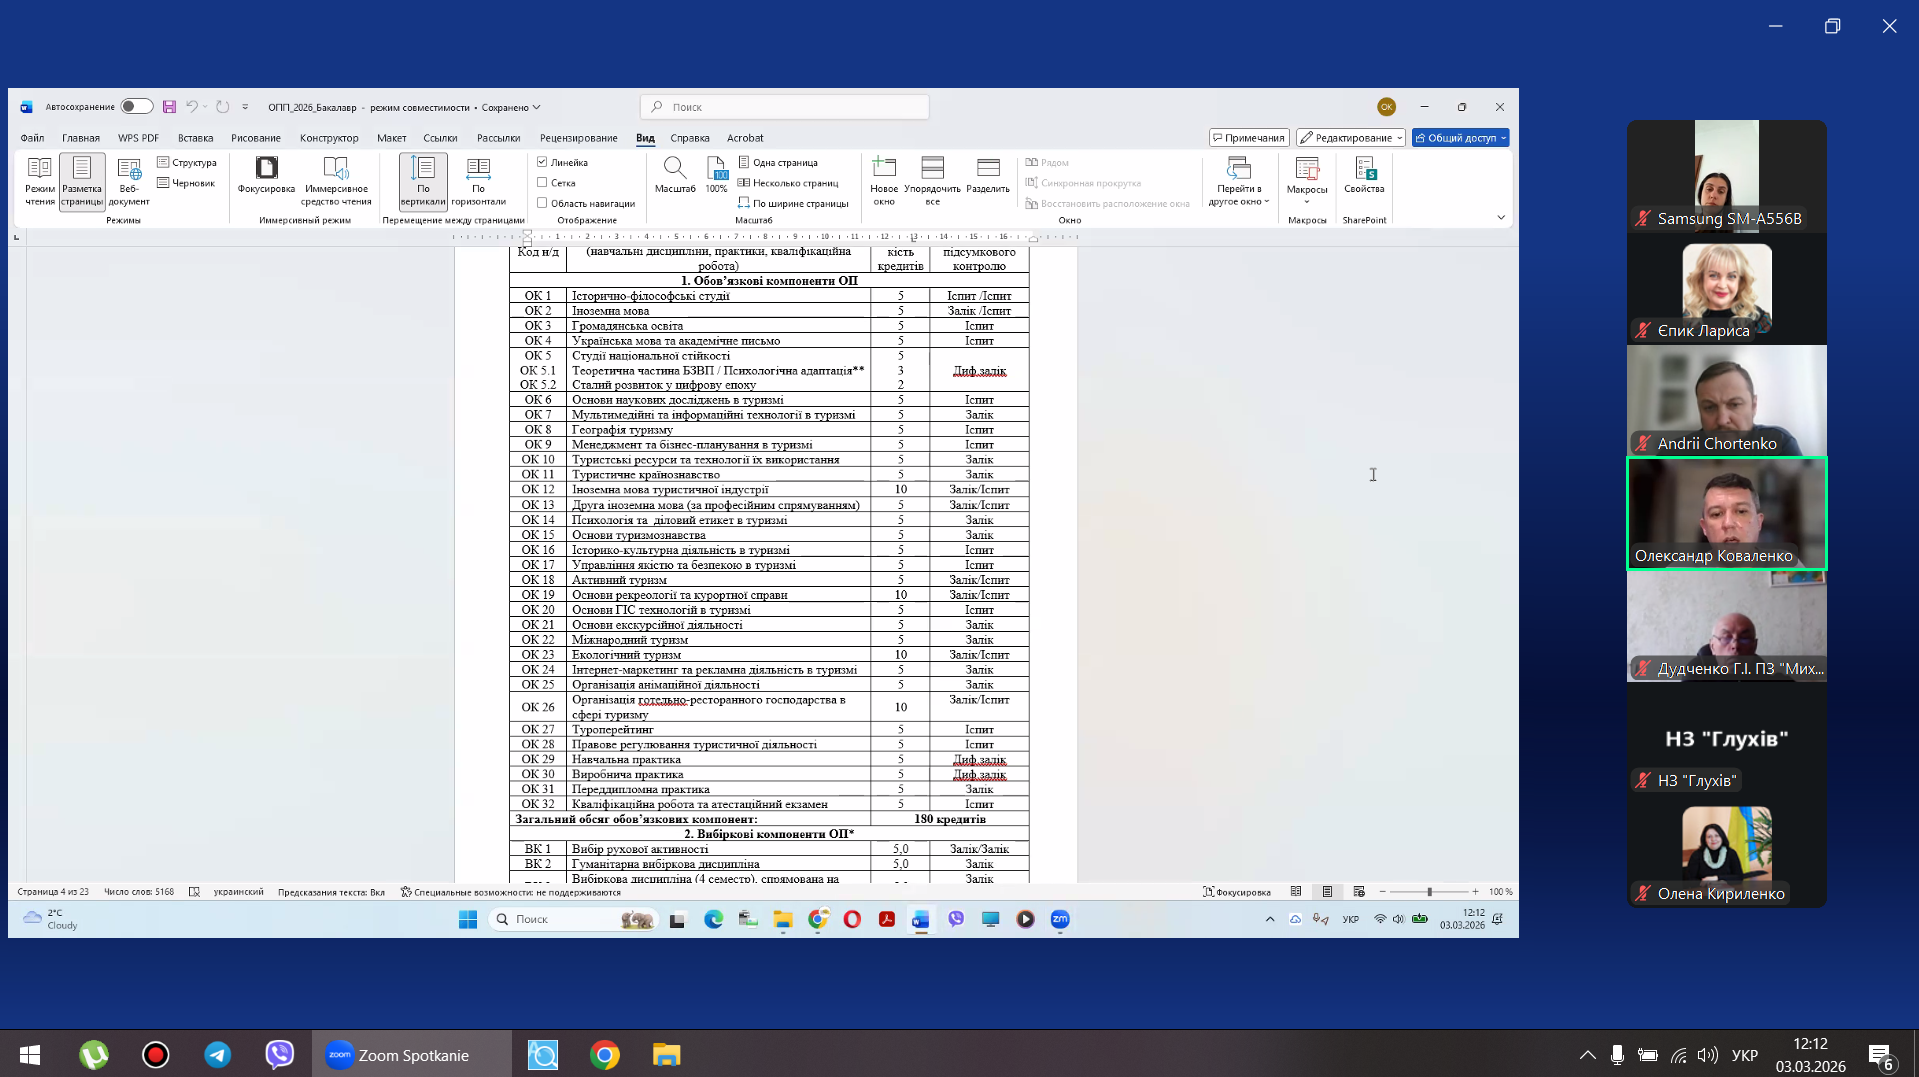
Task: Open the Режим чтения view
Action: click(x=40, y=180)
